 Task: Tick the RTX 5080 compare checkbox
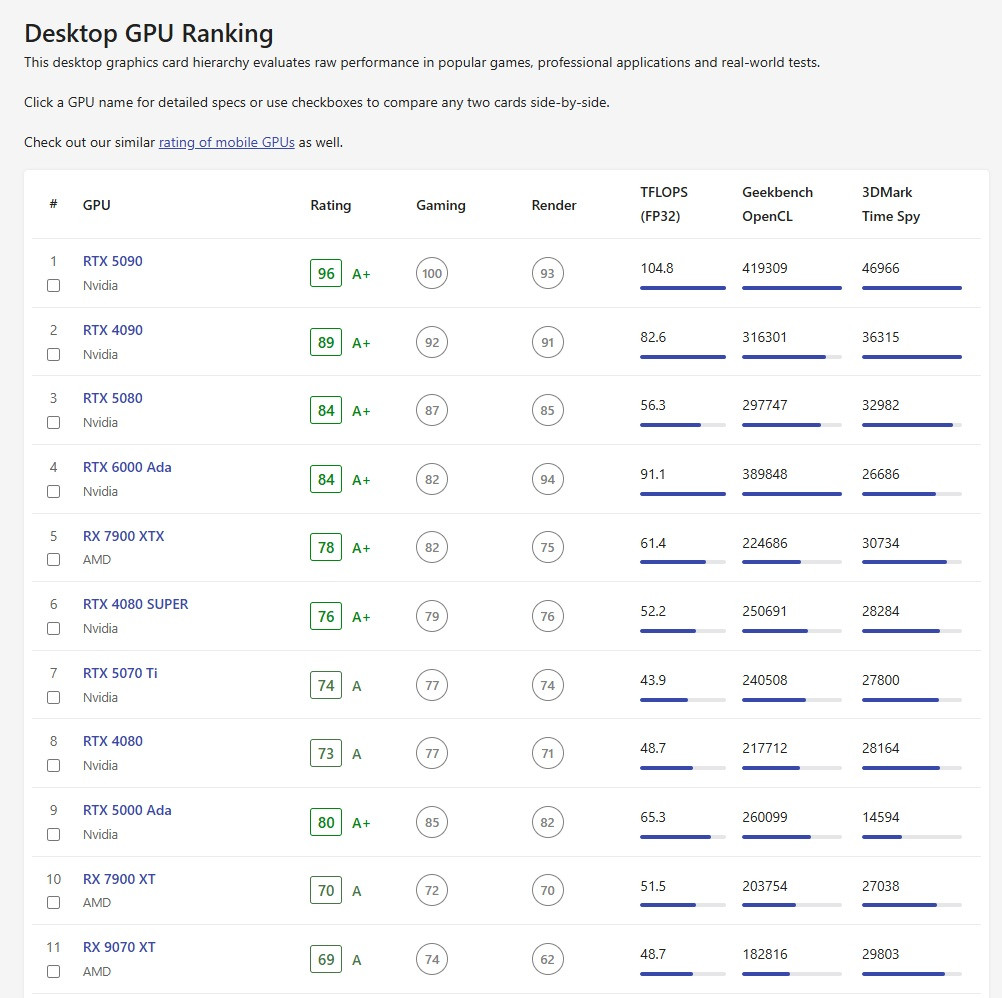(x=54, y=423)
